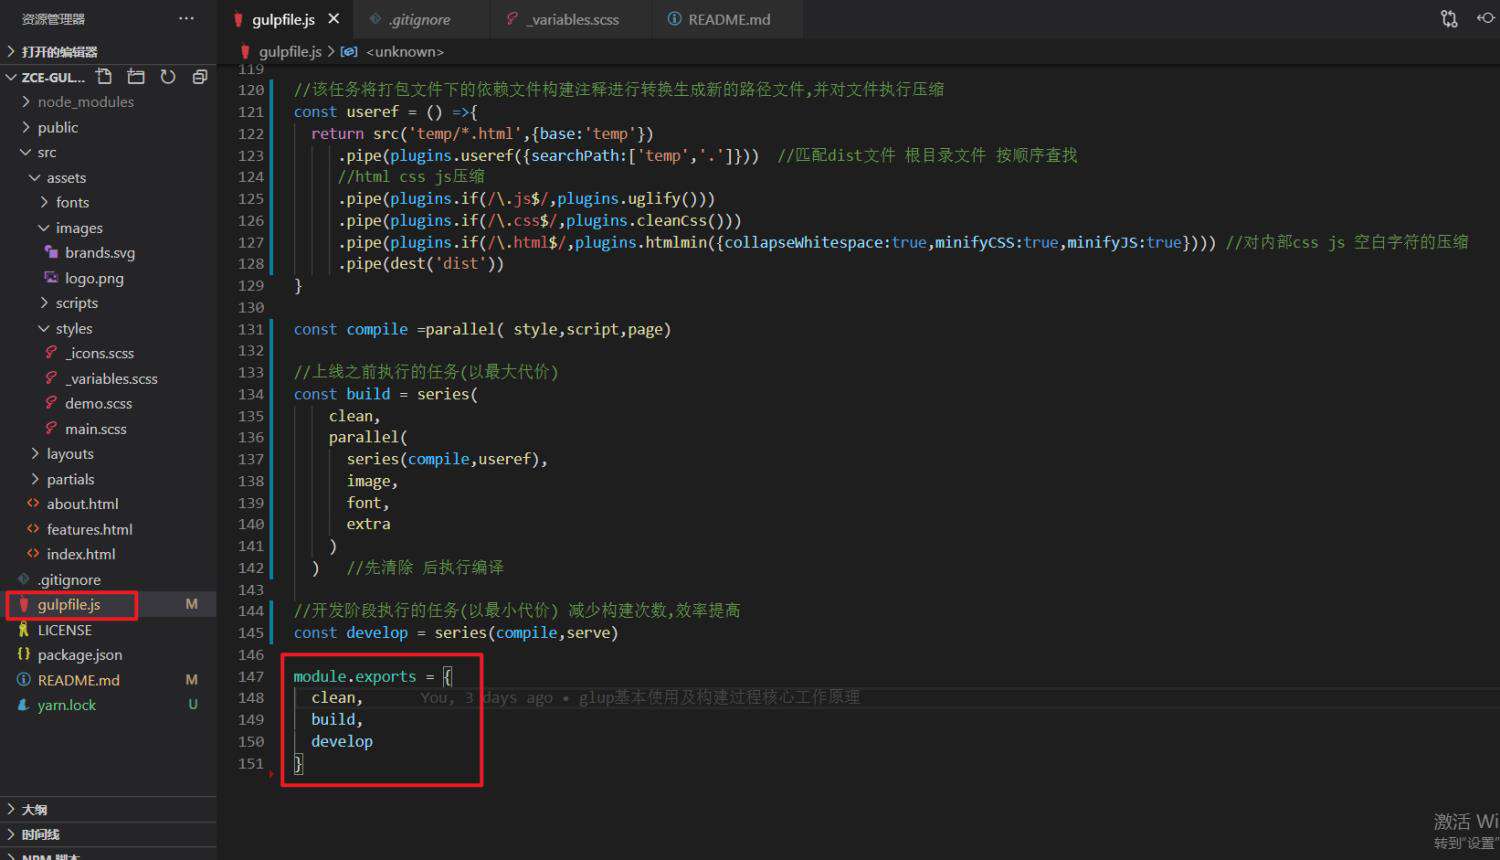Screen dimensions: 1500x860
Task: Click 'const build = series(' line
Action: click(x=386, y=394)
